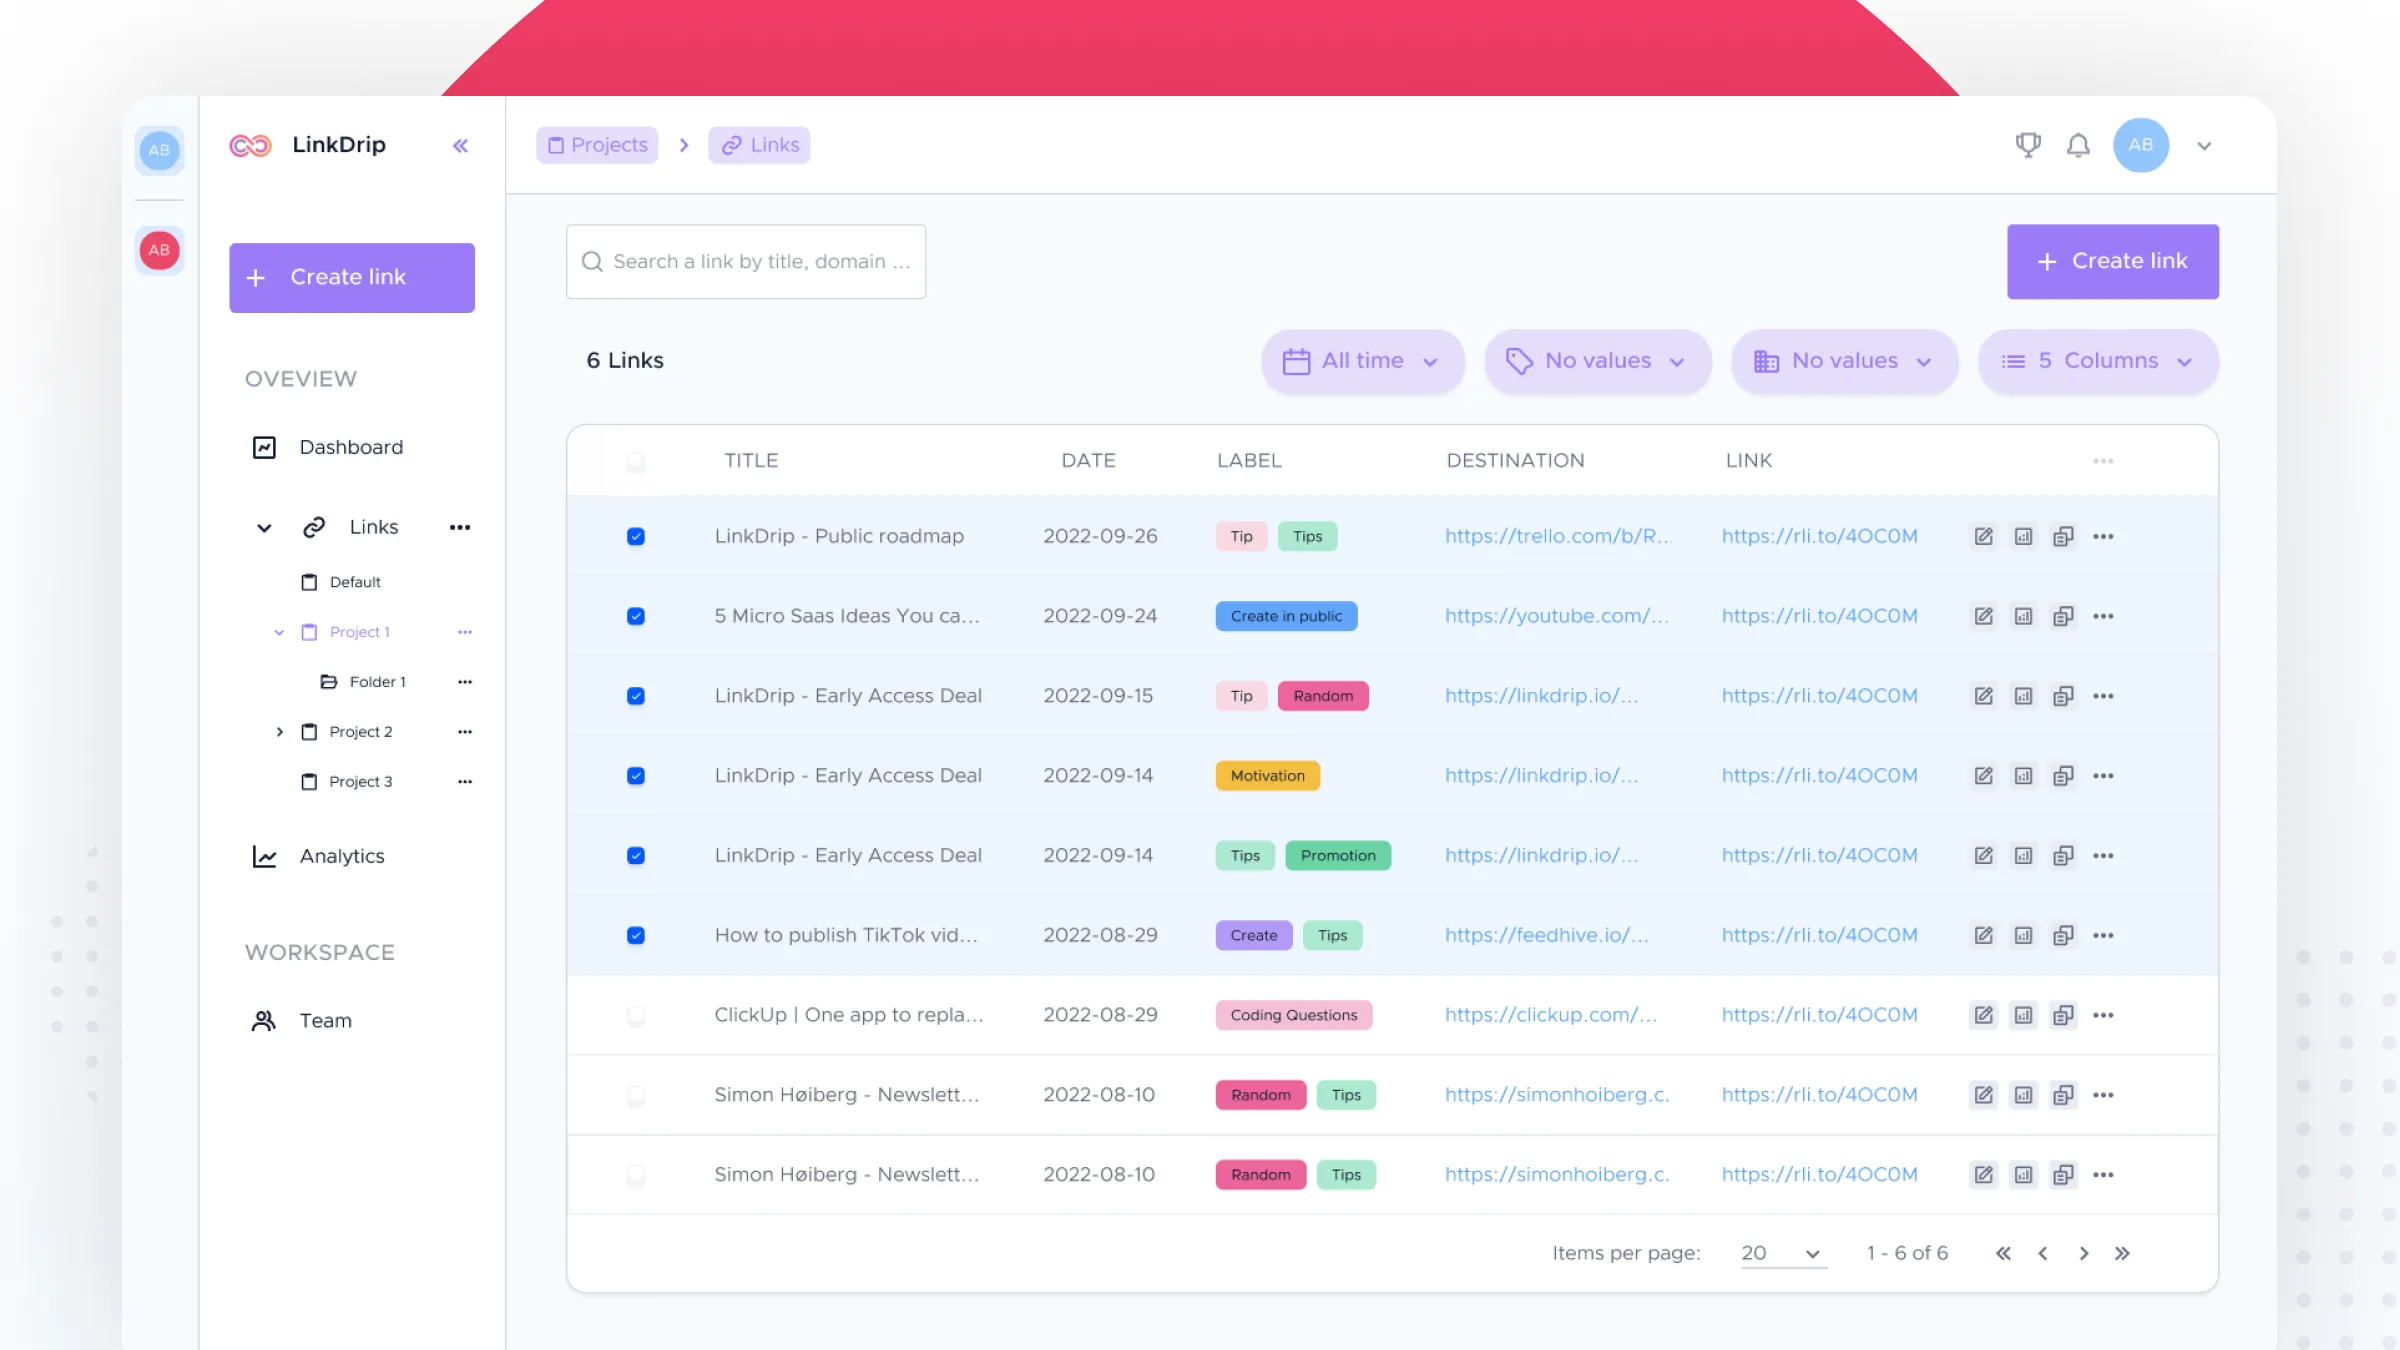Viewport: 2400px width, 1350px height.
Task: Click the AB profile avatar in the header
Action: pyautogui.click(x=2140, y=145)
